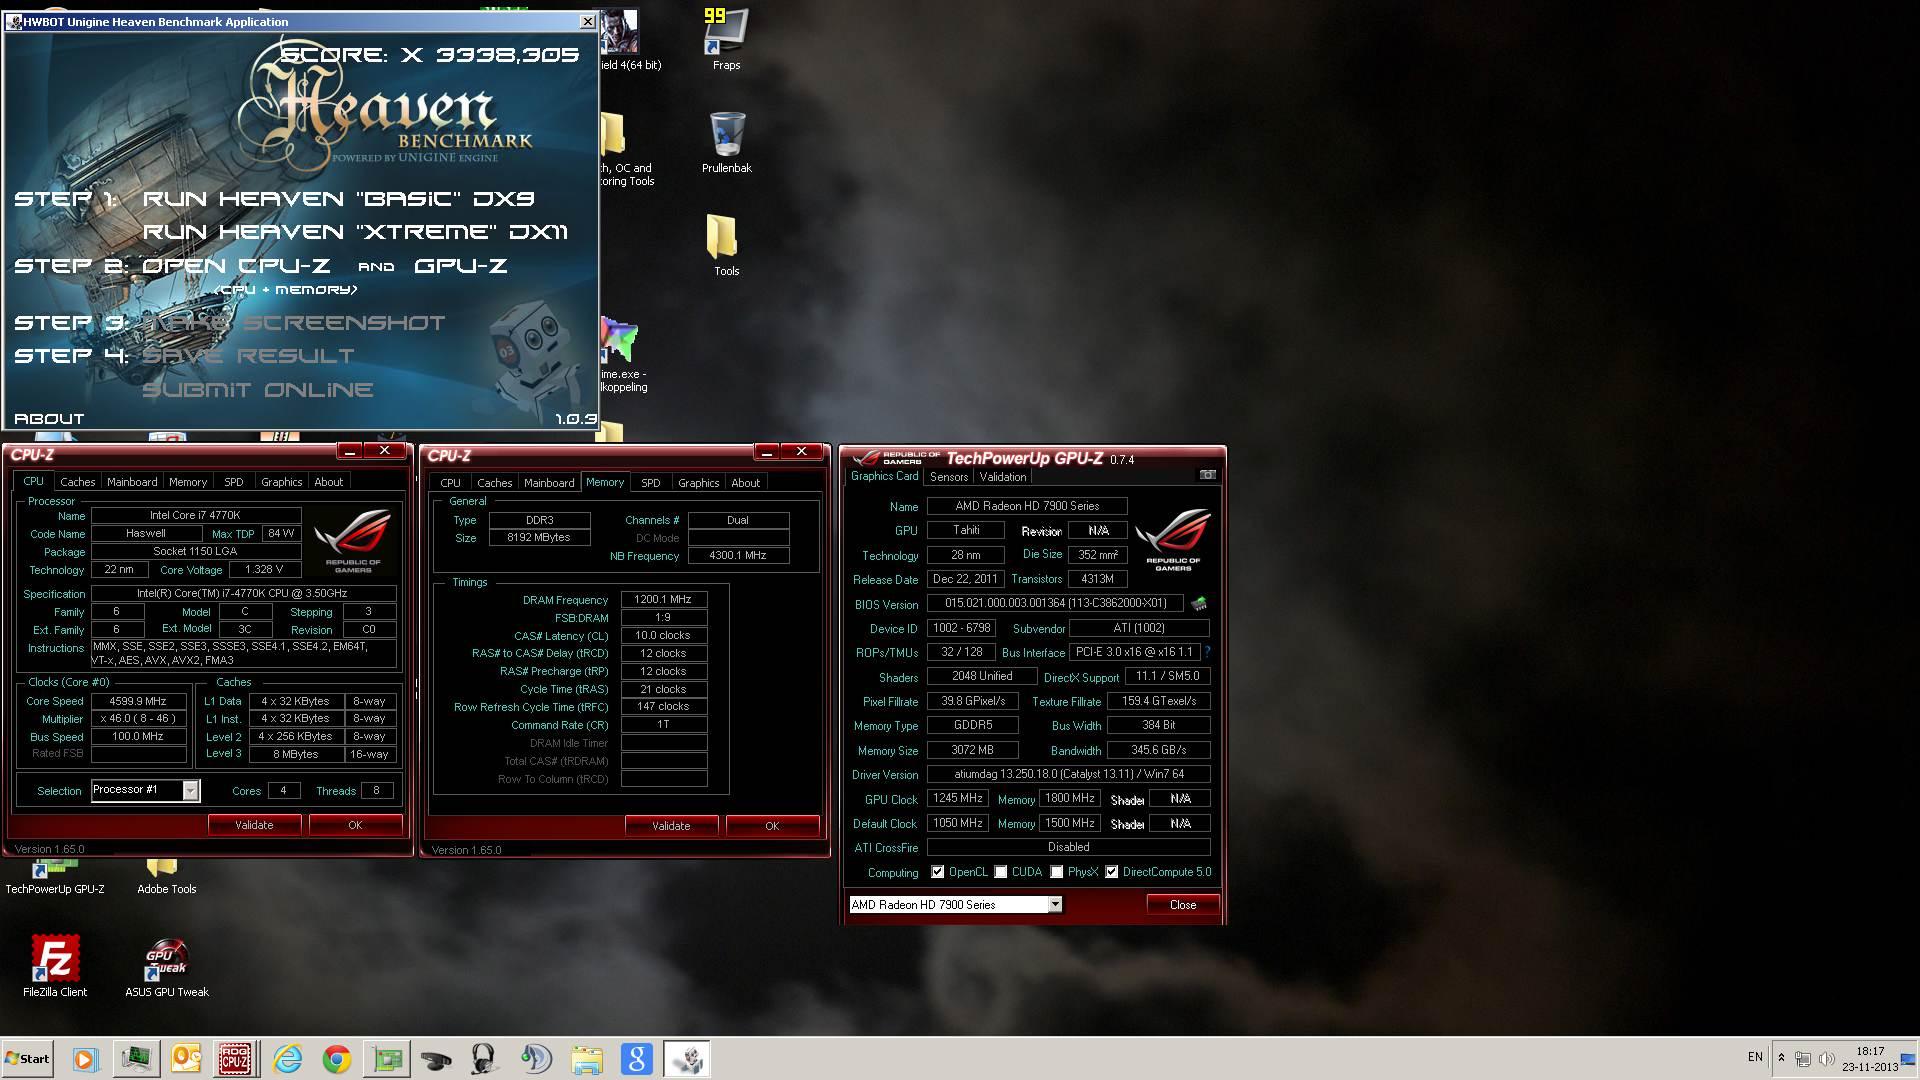The width and height of the screenshot is (1920, 1080).
Task: Open the Tools folder on desktop
Action: pyautogui.click(x=726, y=245)
